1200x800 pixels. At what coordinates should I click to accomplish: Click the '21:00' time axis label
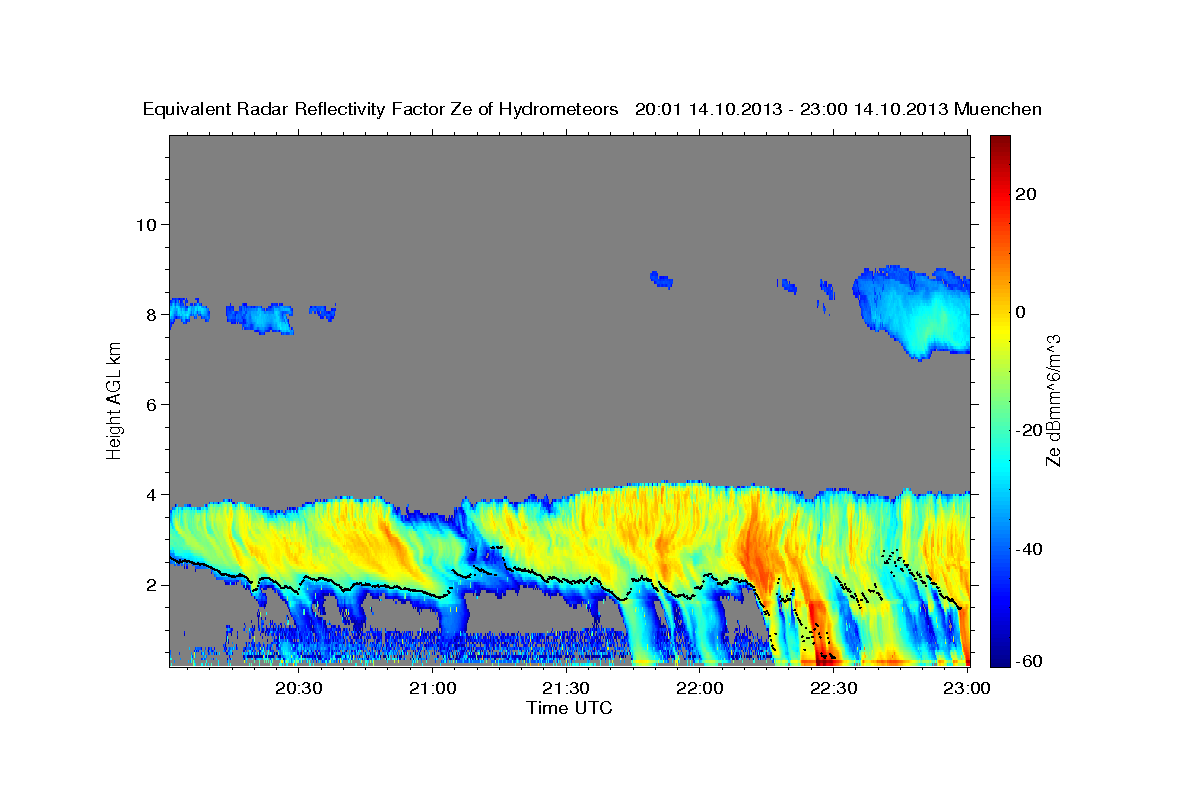click(x=432, y=688)
